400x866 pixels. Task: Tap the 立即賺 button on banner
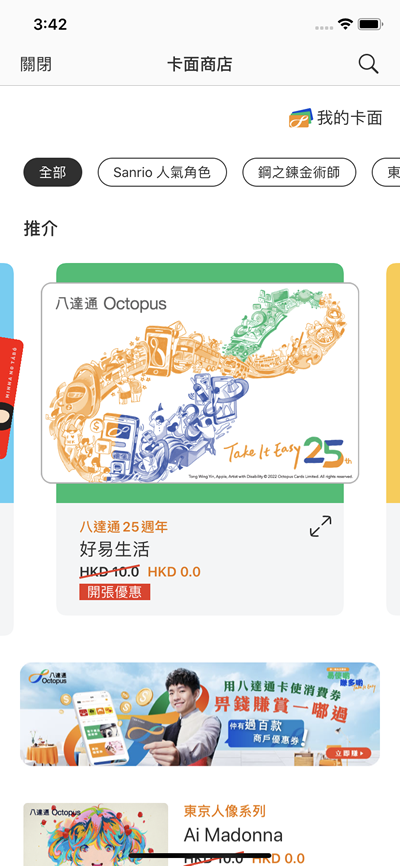pos(348,752)
